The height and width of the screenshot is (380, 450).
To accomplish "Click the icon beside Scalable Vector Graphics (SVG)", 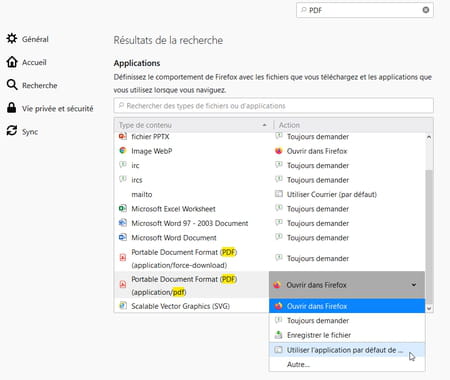I will [123, 306].
